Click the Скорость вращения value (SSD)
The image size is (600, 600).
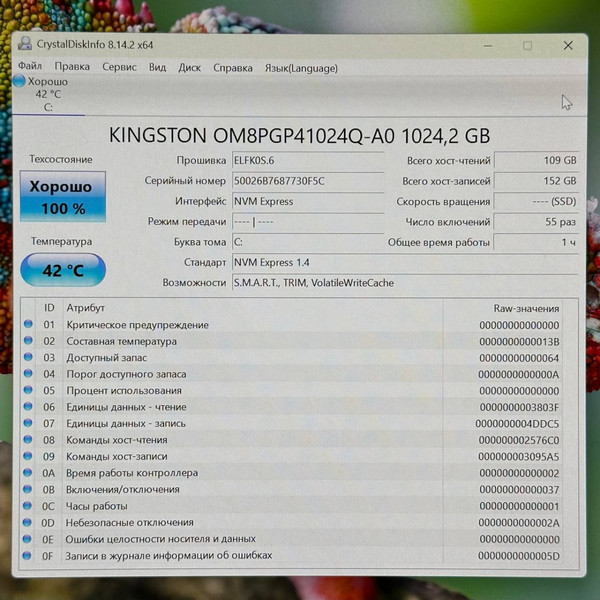click(x=536, y=201)
